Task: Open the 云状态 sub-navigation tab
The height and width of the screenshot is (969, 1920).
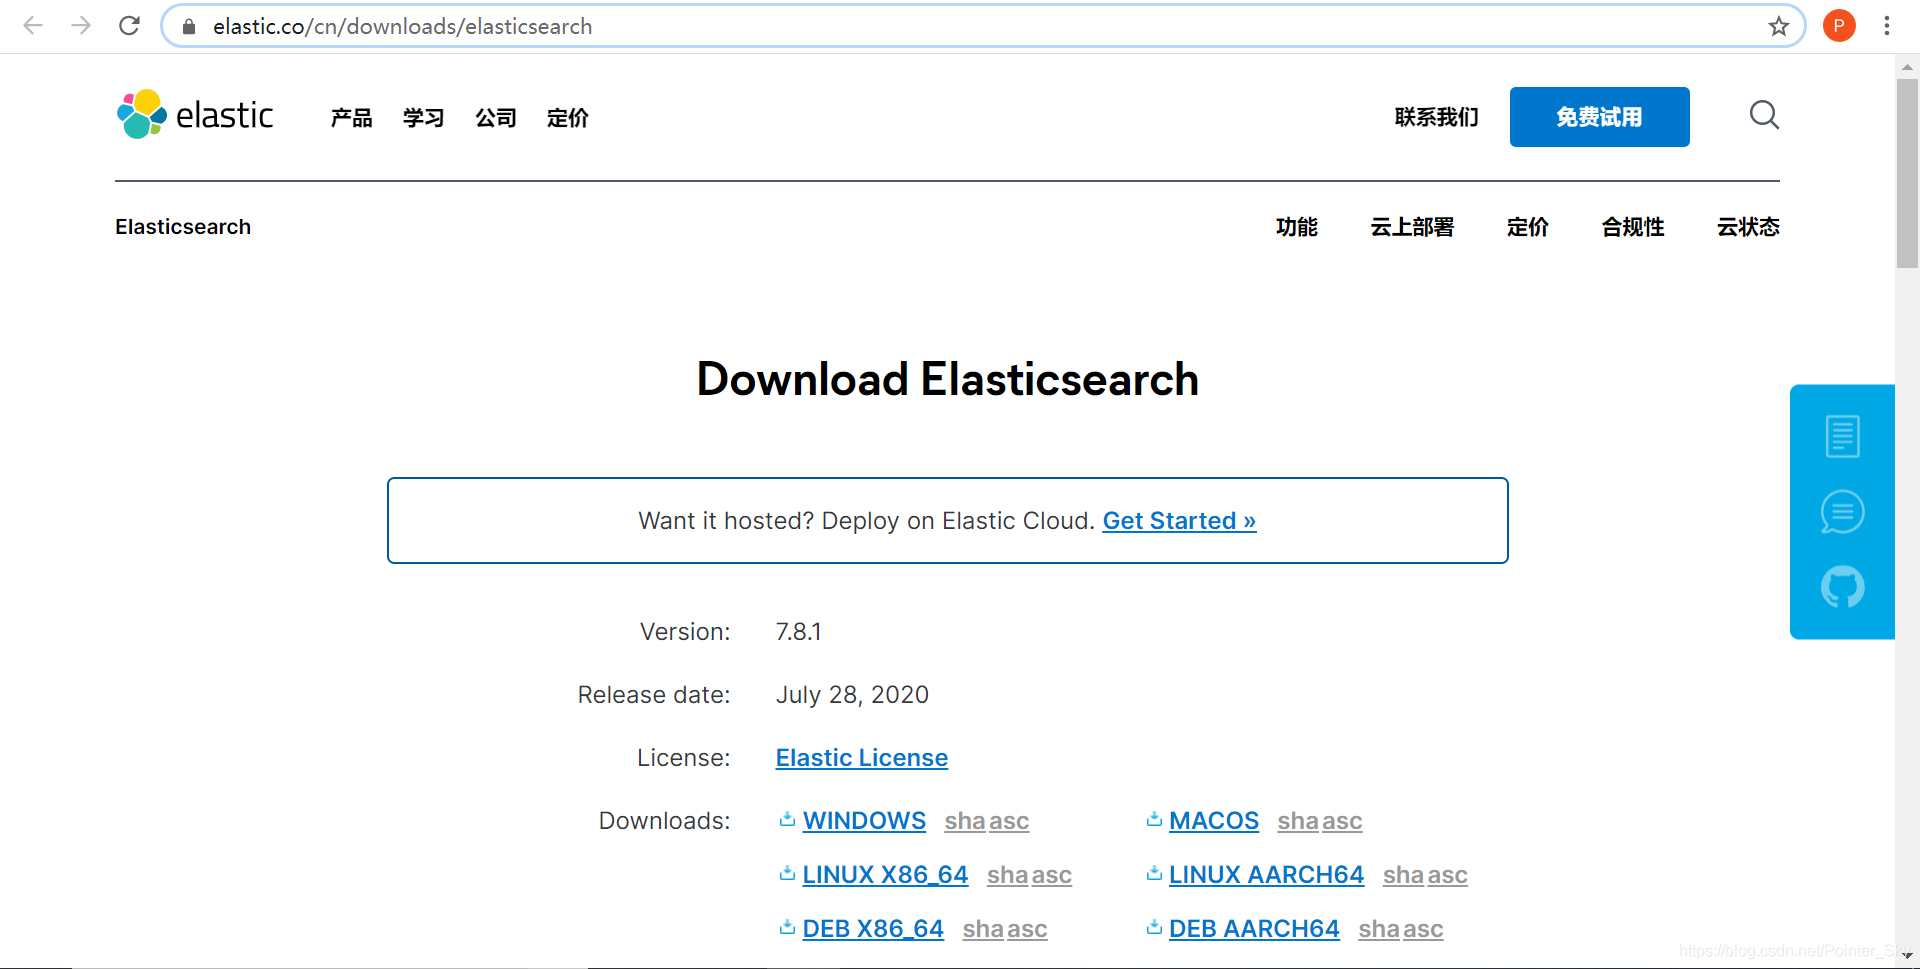Action: click(x=1748, y=227)
